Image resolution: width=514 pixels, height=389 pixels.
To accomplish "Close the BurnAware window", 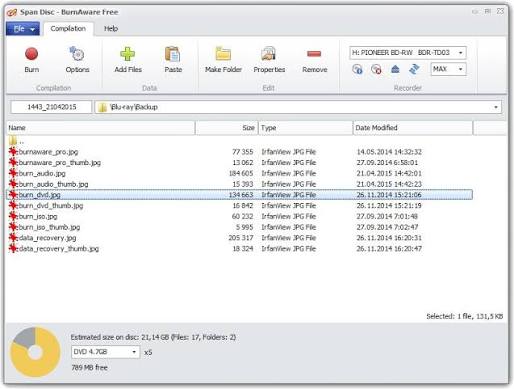I will [x=500, y=11].
